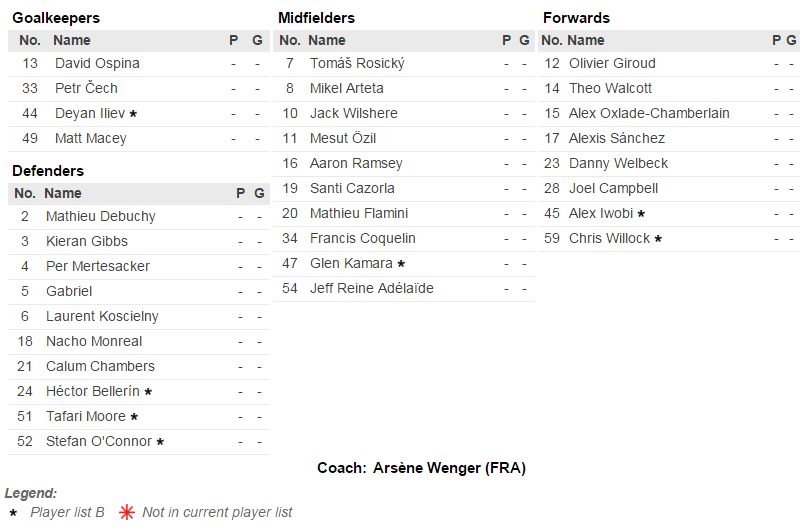This screenshot has width=808, height=532.
Task: Click the star beside Héctor Bellerín
Action: 148,392
